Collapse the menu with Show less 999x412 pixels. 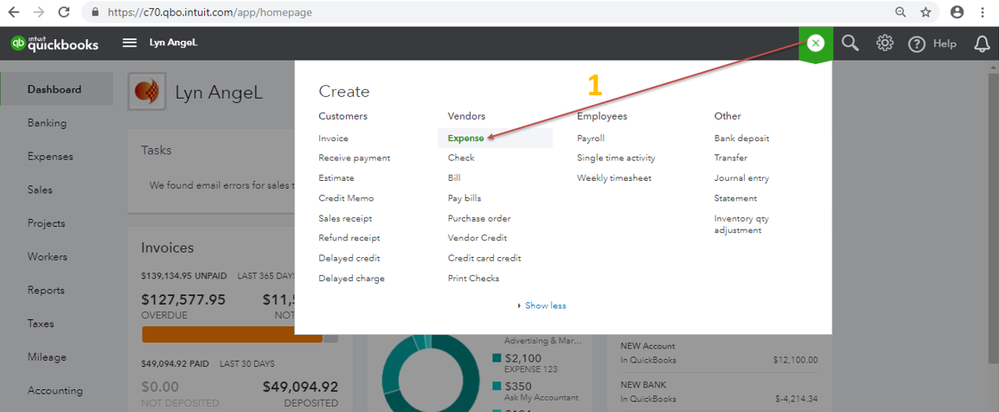(545, 306)
